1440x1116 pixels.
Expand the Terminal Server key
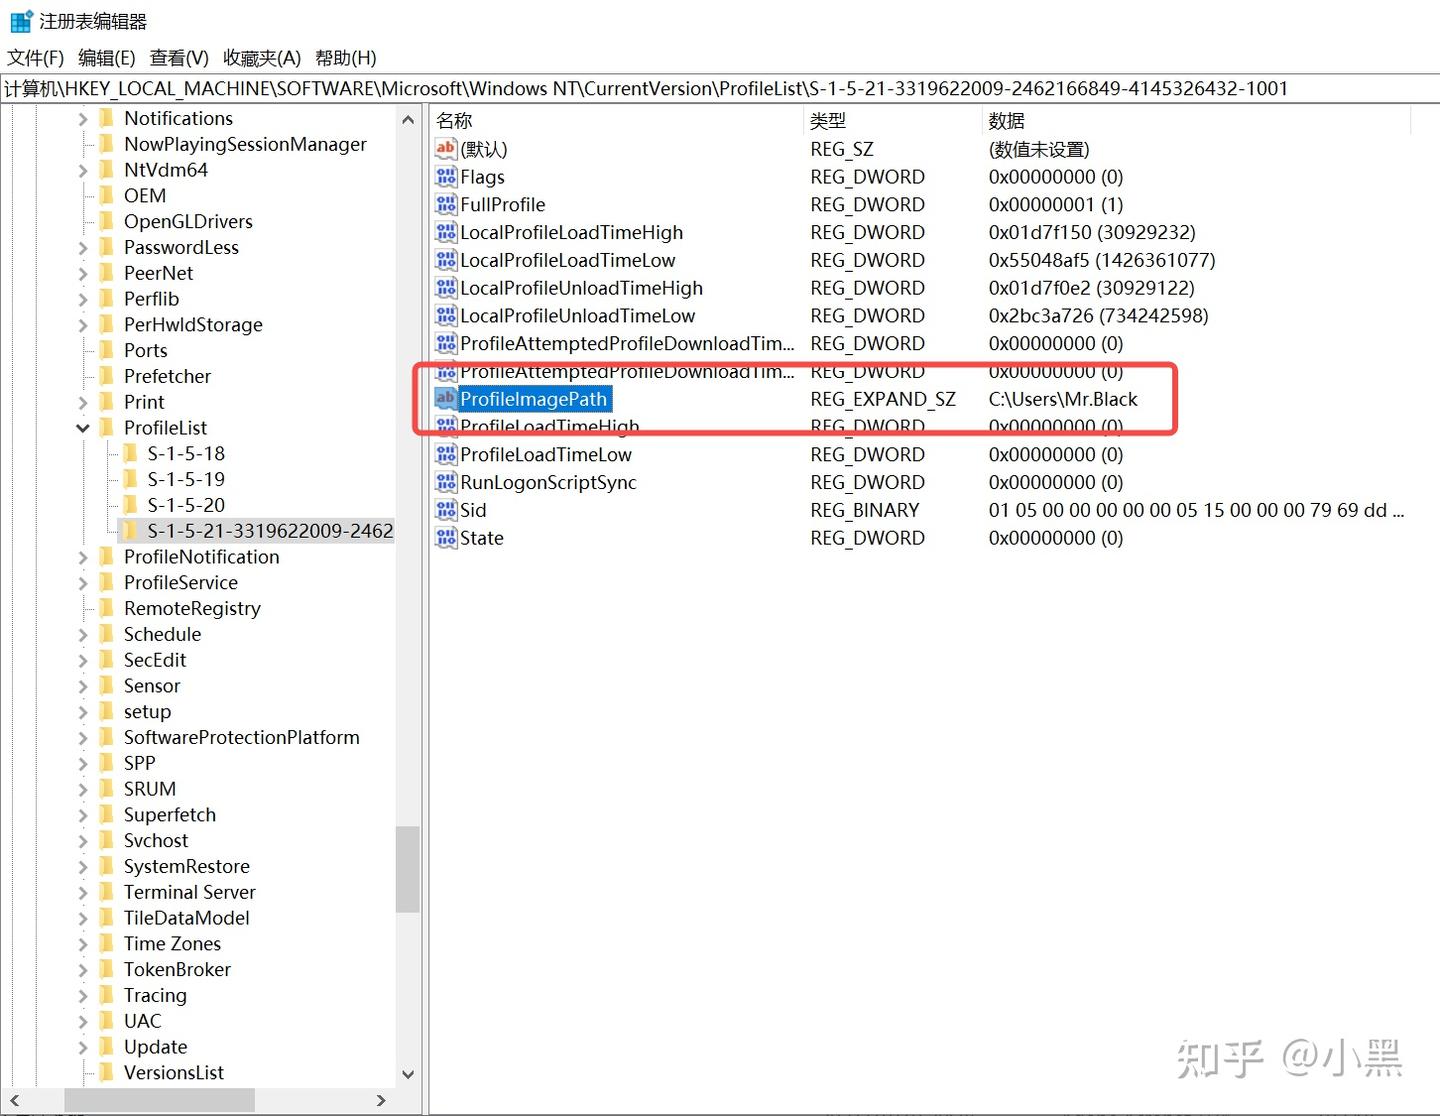click(x=84, y=892)
